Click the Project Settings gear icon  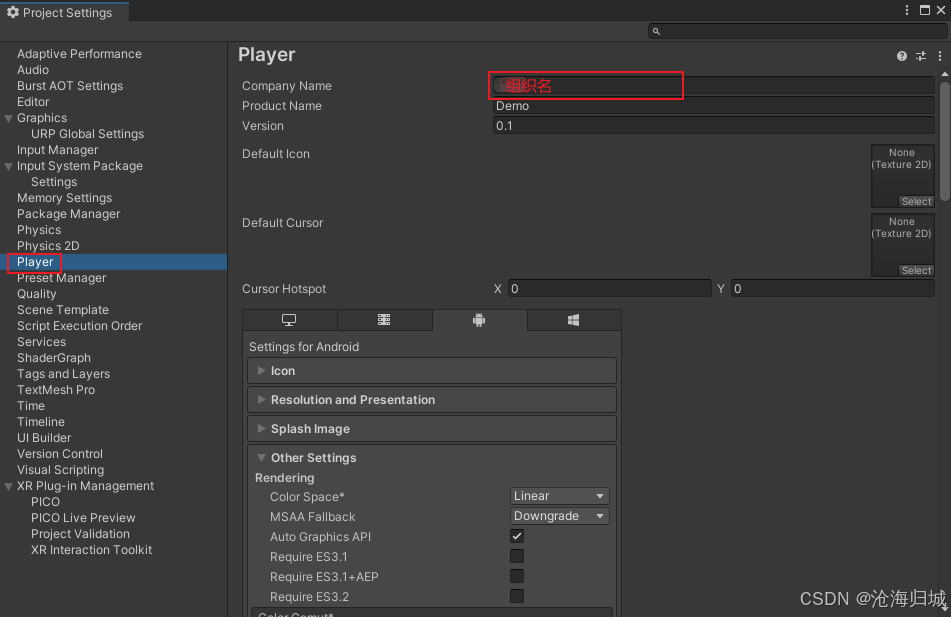pyautogui.click(x=13, y=12)
